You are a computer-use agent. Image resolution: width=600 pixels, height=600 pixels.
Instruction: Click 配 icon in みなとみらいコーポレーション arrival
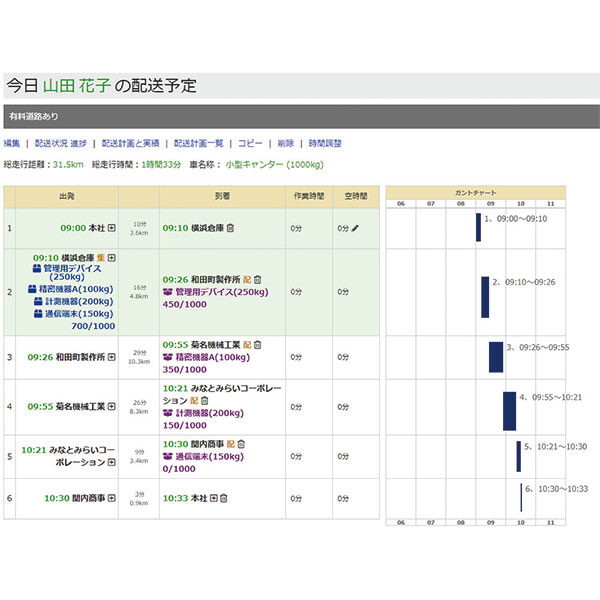194,401
